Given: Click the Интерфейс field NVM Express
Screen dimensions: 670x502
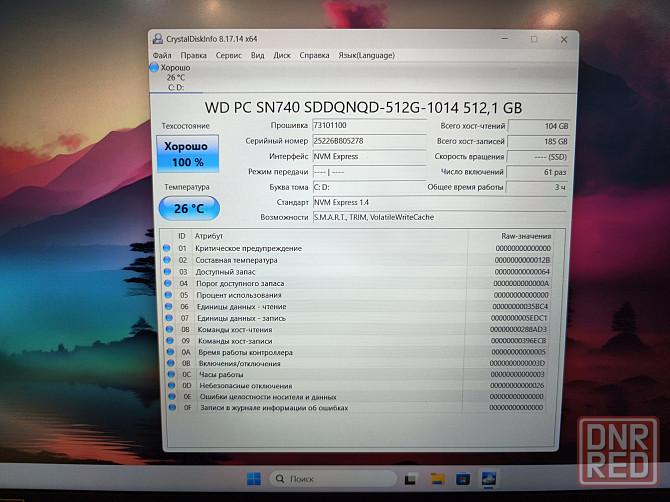Looking at the screenshot, I should click(369, 156).
